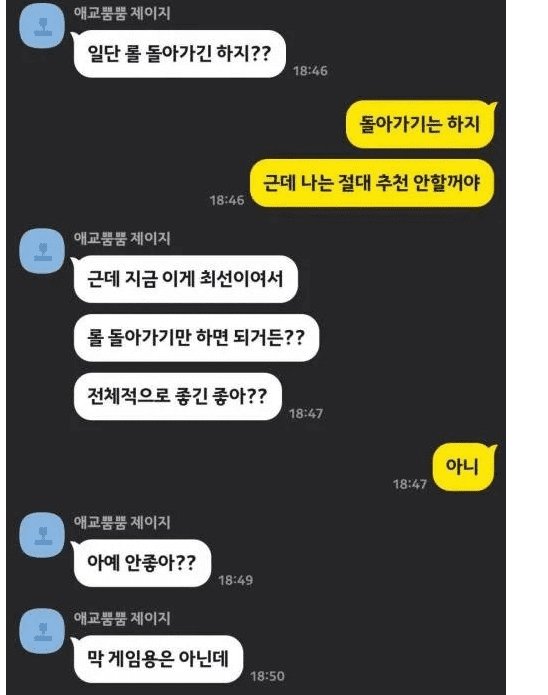Open profile avatar beside '일단 롤 돌아가긴 하지??'
This screenshot has height=695, width=548.
click(43, 27)
